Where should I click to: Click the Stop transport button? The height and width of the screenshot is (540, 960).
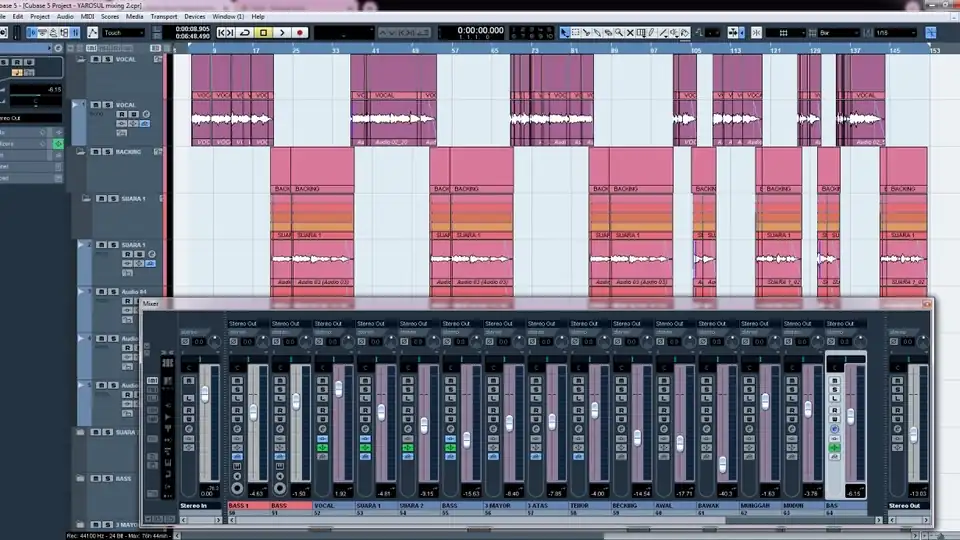point(263,32)
